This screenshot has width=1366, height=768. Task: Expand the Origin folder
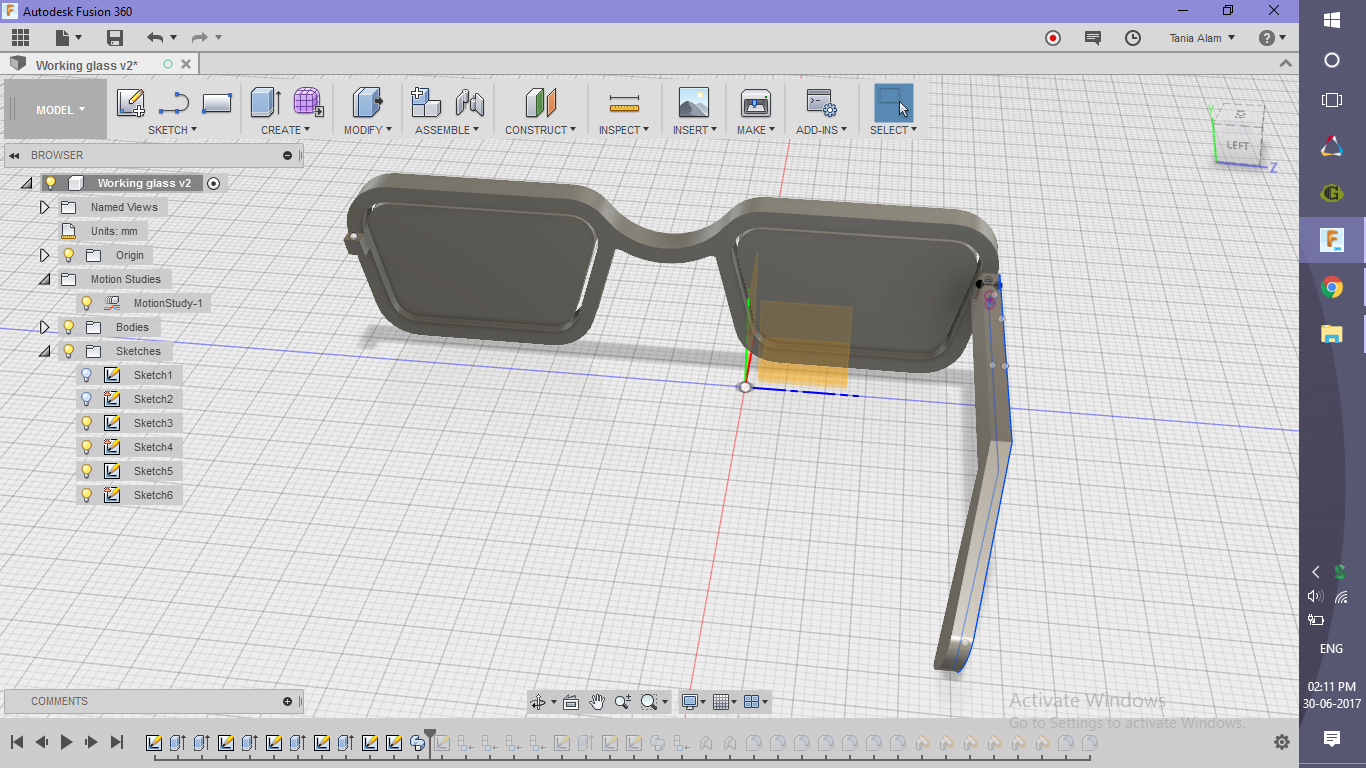point(44,255)
